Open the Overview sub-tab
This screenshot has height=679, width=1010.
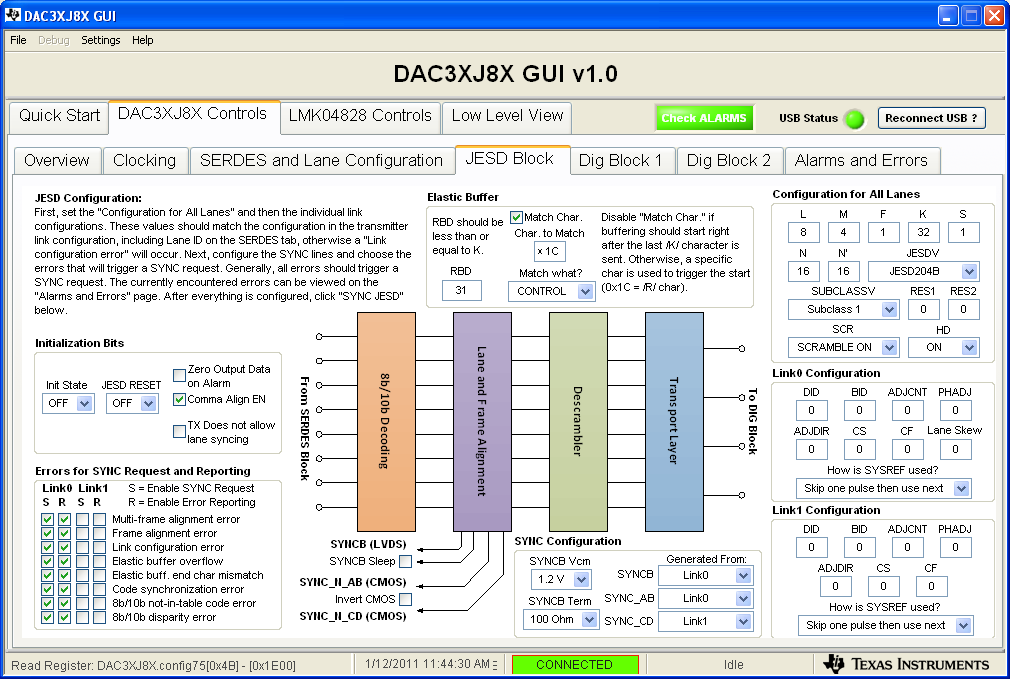(57, 160)
